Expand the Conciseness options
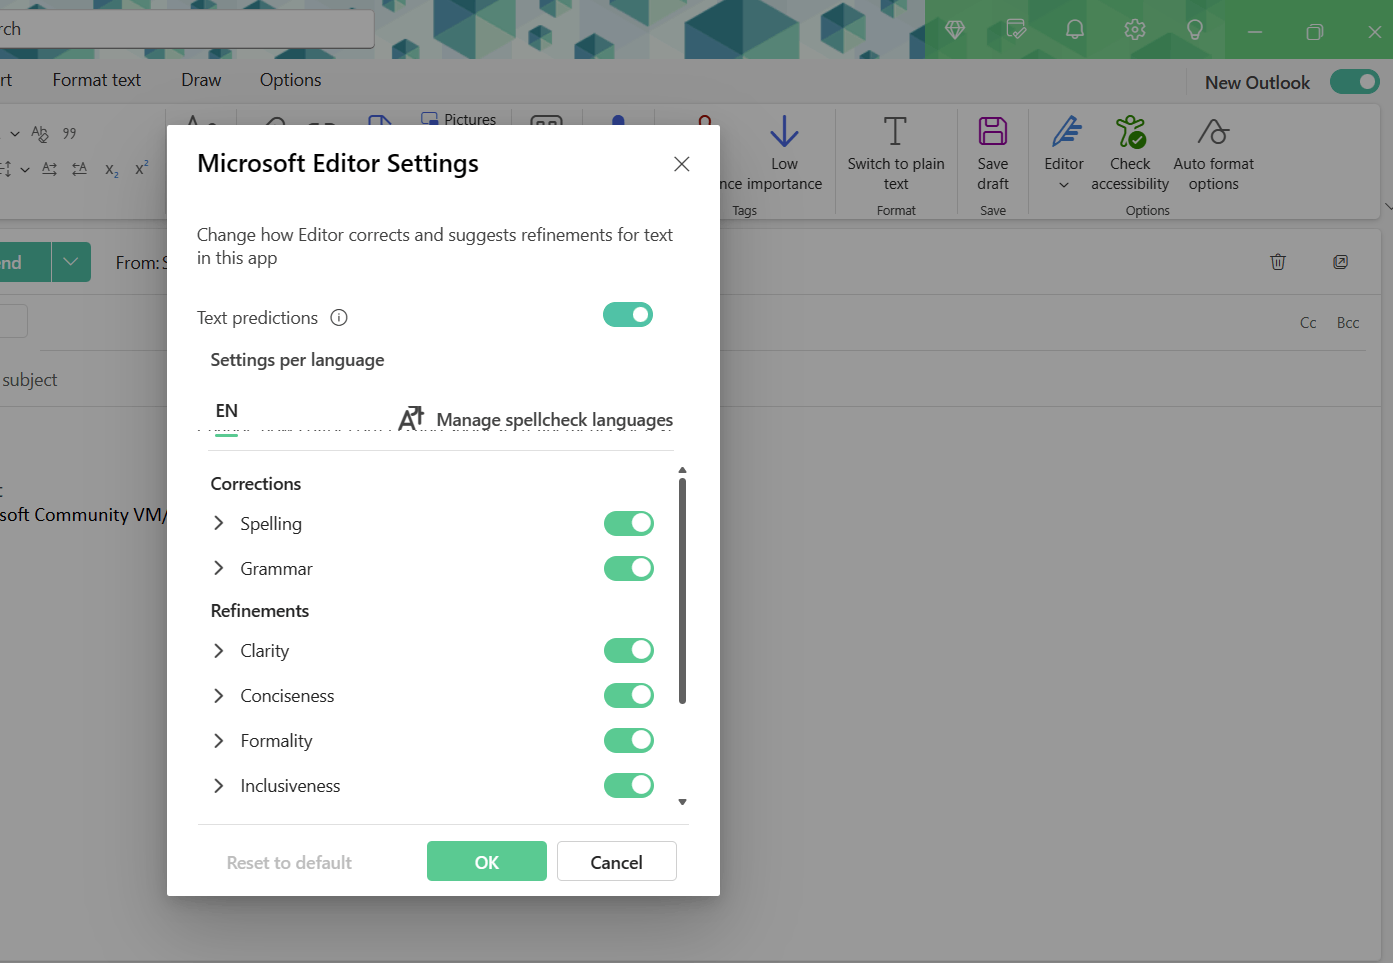The width and height of the screenshot is (1393, 963). [219, 695]
